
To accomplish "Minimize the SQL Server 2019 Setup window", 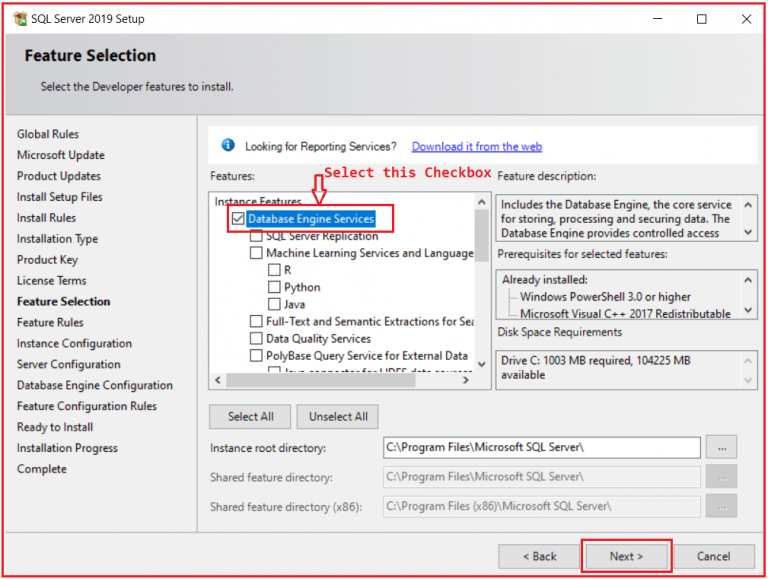I will 657,19.
